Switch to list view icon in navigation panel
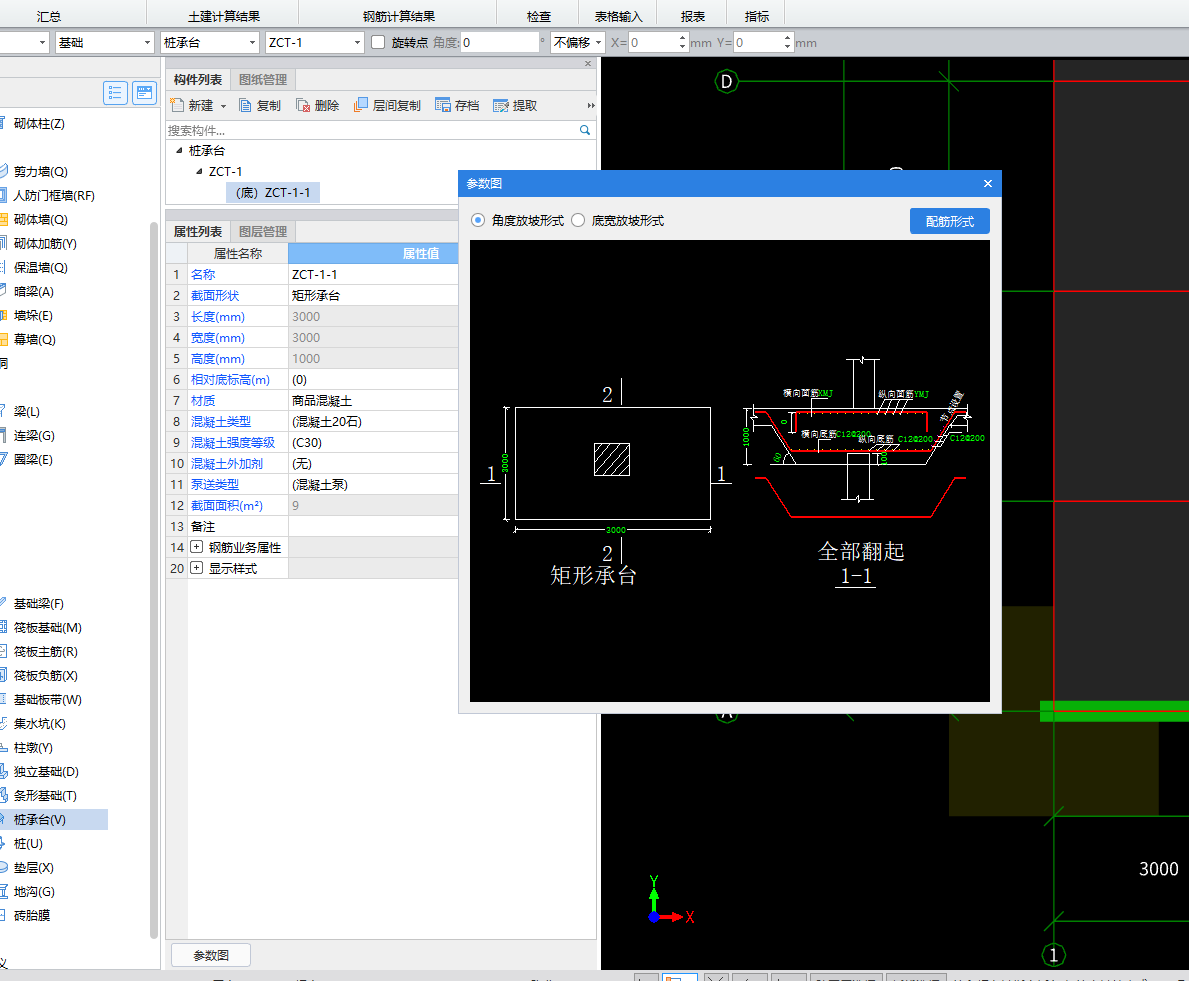 tap(115, 93)
